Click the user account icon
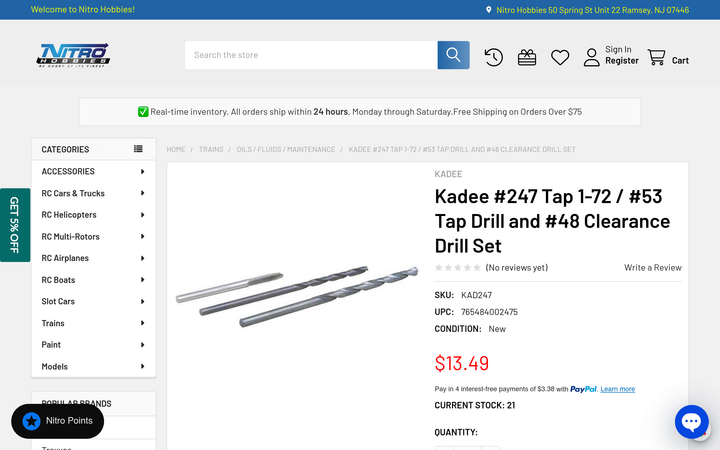The width and height of the screenshot is (720, 450). point(591,57)
